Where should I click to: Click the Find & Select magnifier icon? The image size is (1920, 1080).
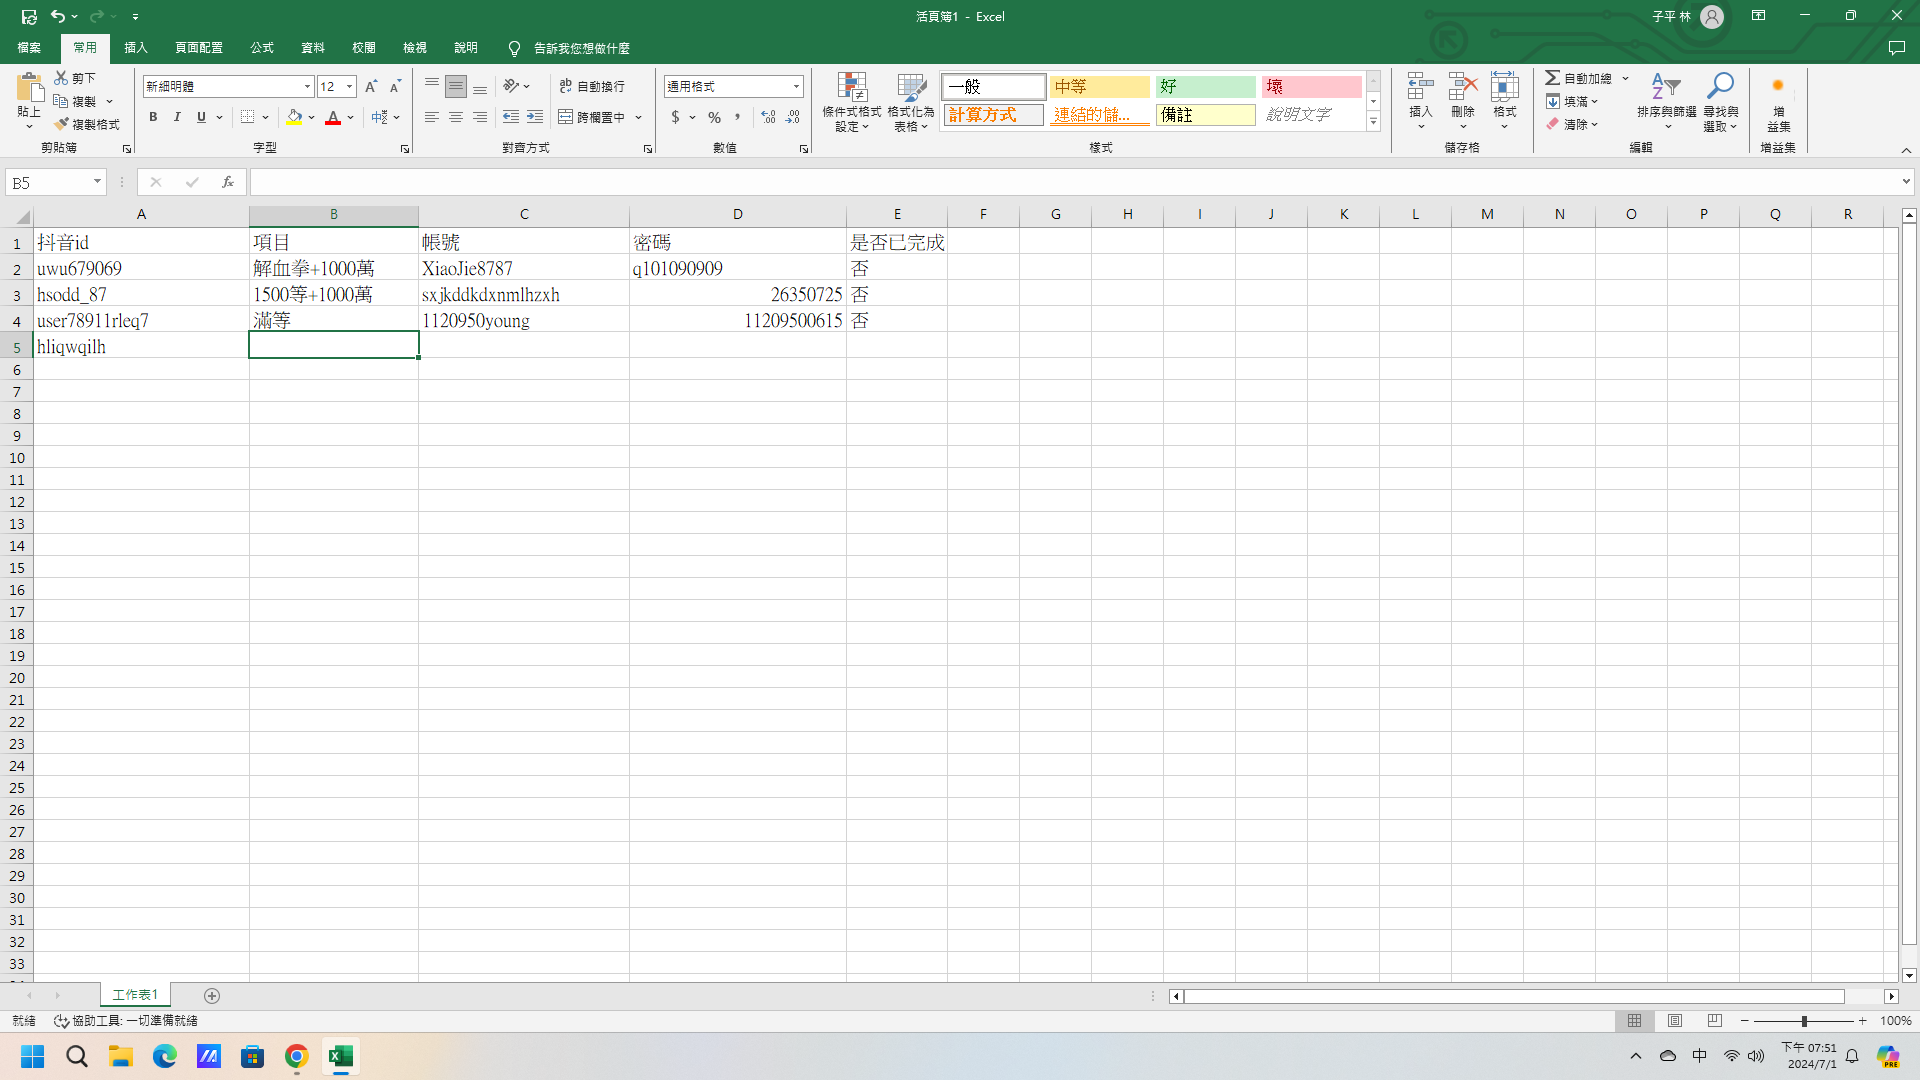[x=1720, y=87]
